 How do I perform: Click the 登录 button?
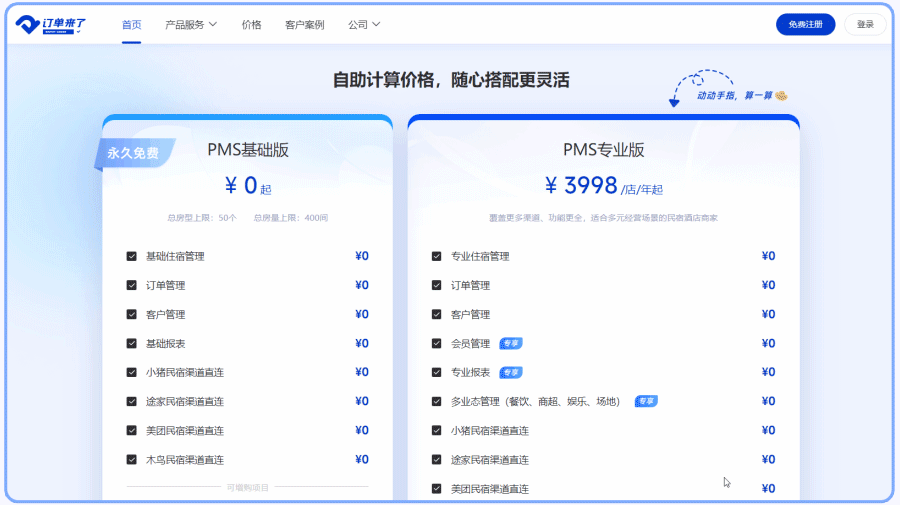click(x=865, y=24)
